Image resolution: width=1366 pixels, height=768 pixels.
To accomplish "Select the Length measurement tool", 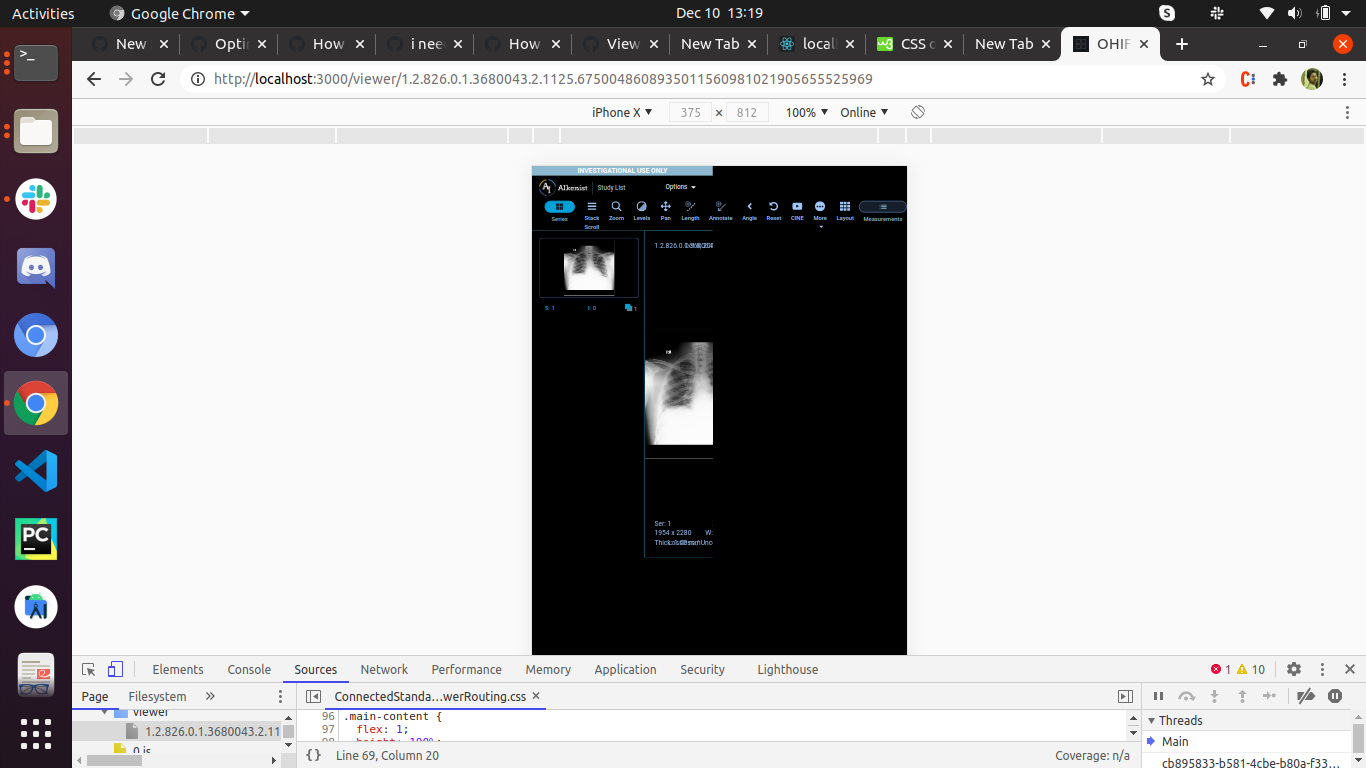I will coord(691,209).
